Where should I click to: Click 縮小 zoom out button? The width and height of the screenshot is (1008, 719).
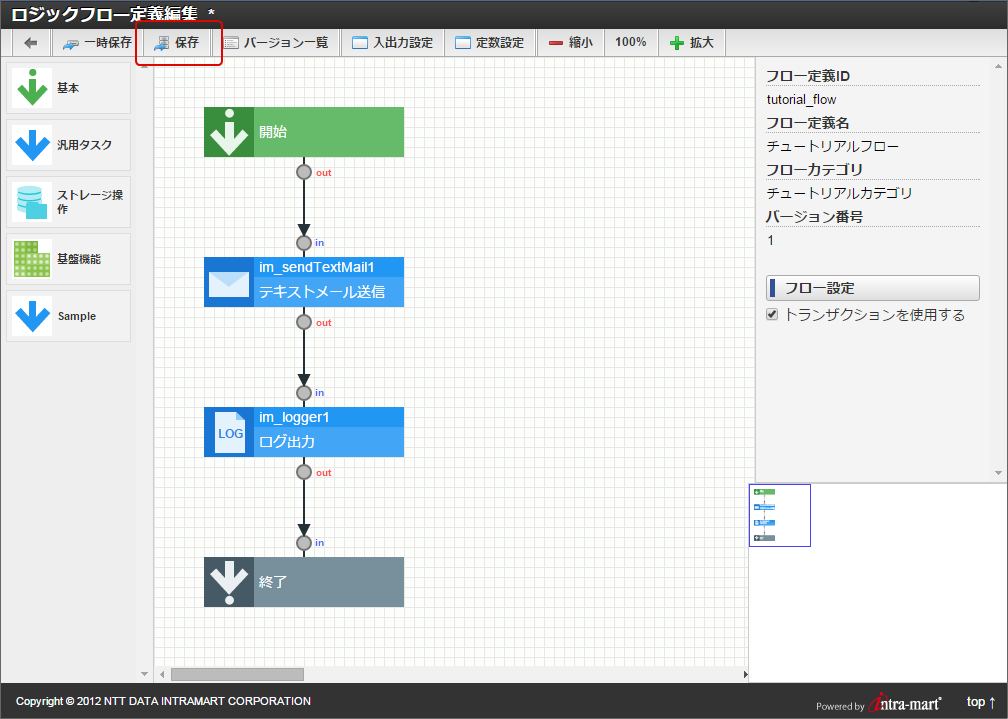coord(571,43)
